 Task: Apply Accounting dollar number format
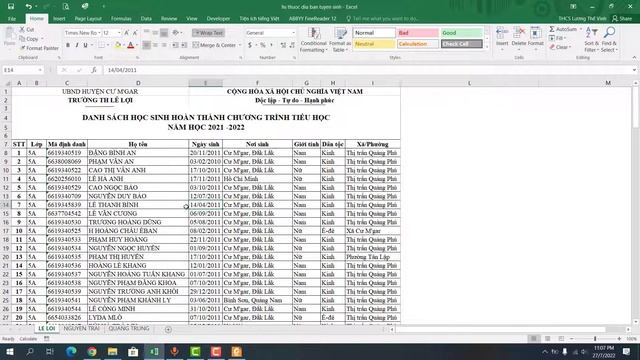tap(250, 45)
